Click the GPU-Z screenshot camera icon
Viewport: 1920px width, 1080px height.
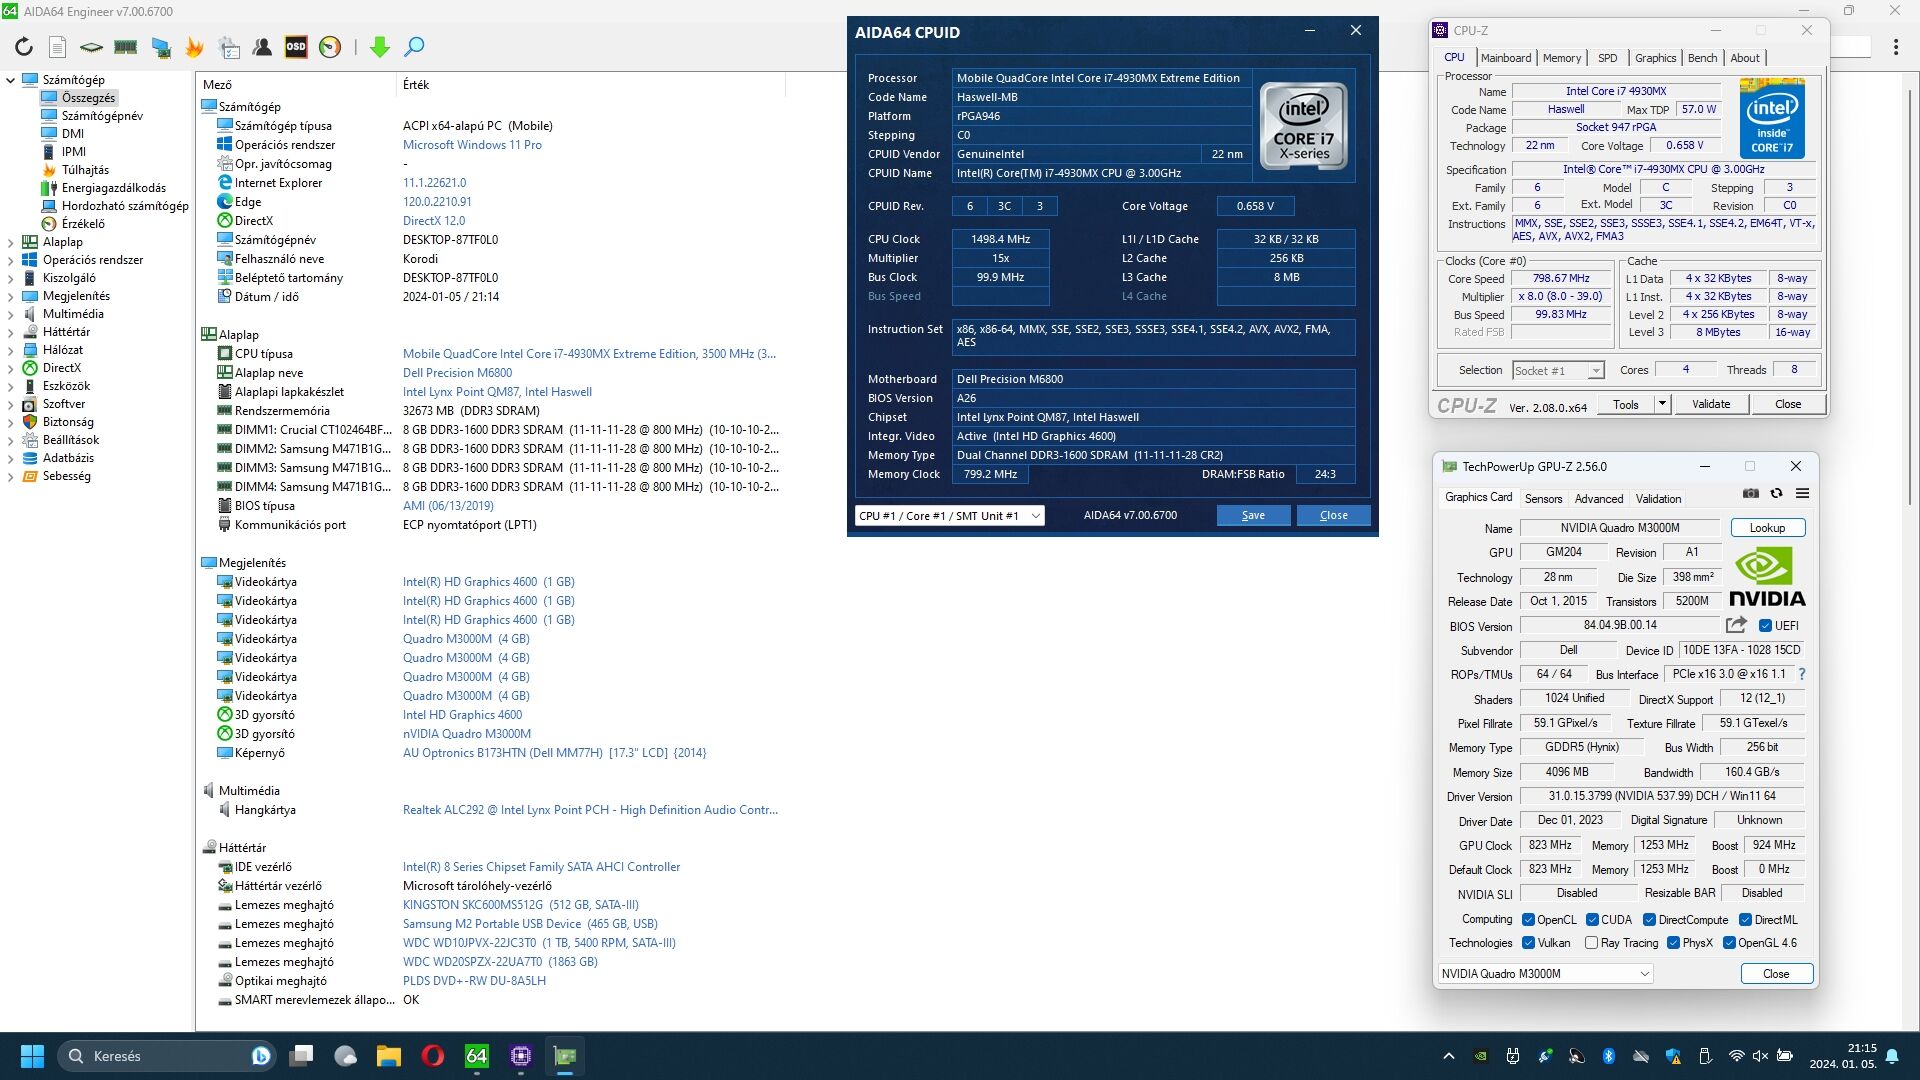(1750, 494)
